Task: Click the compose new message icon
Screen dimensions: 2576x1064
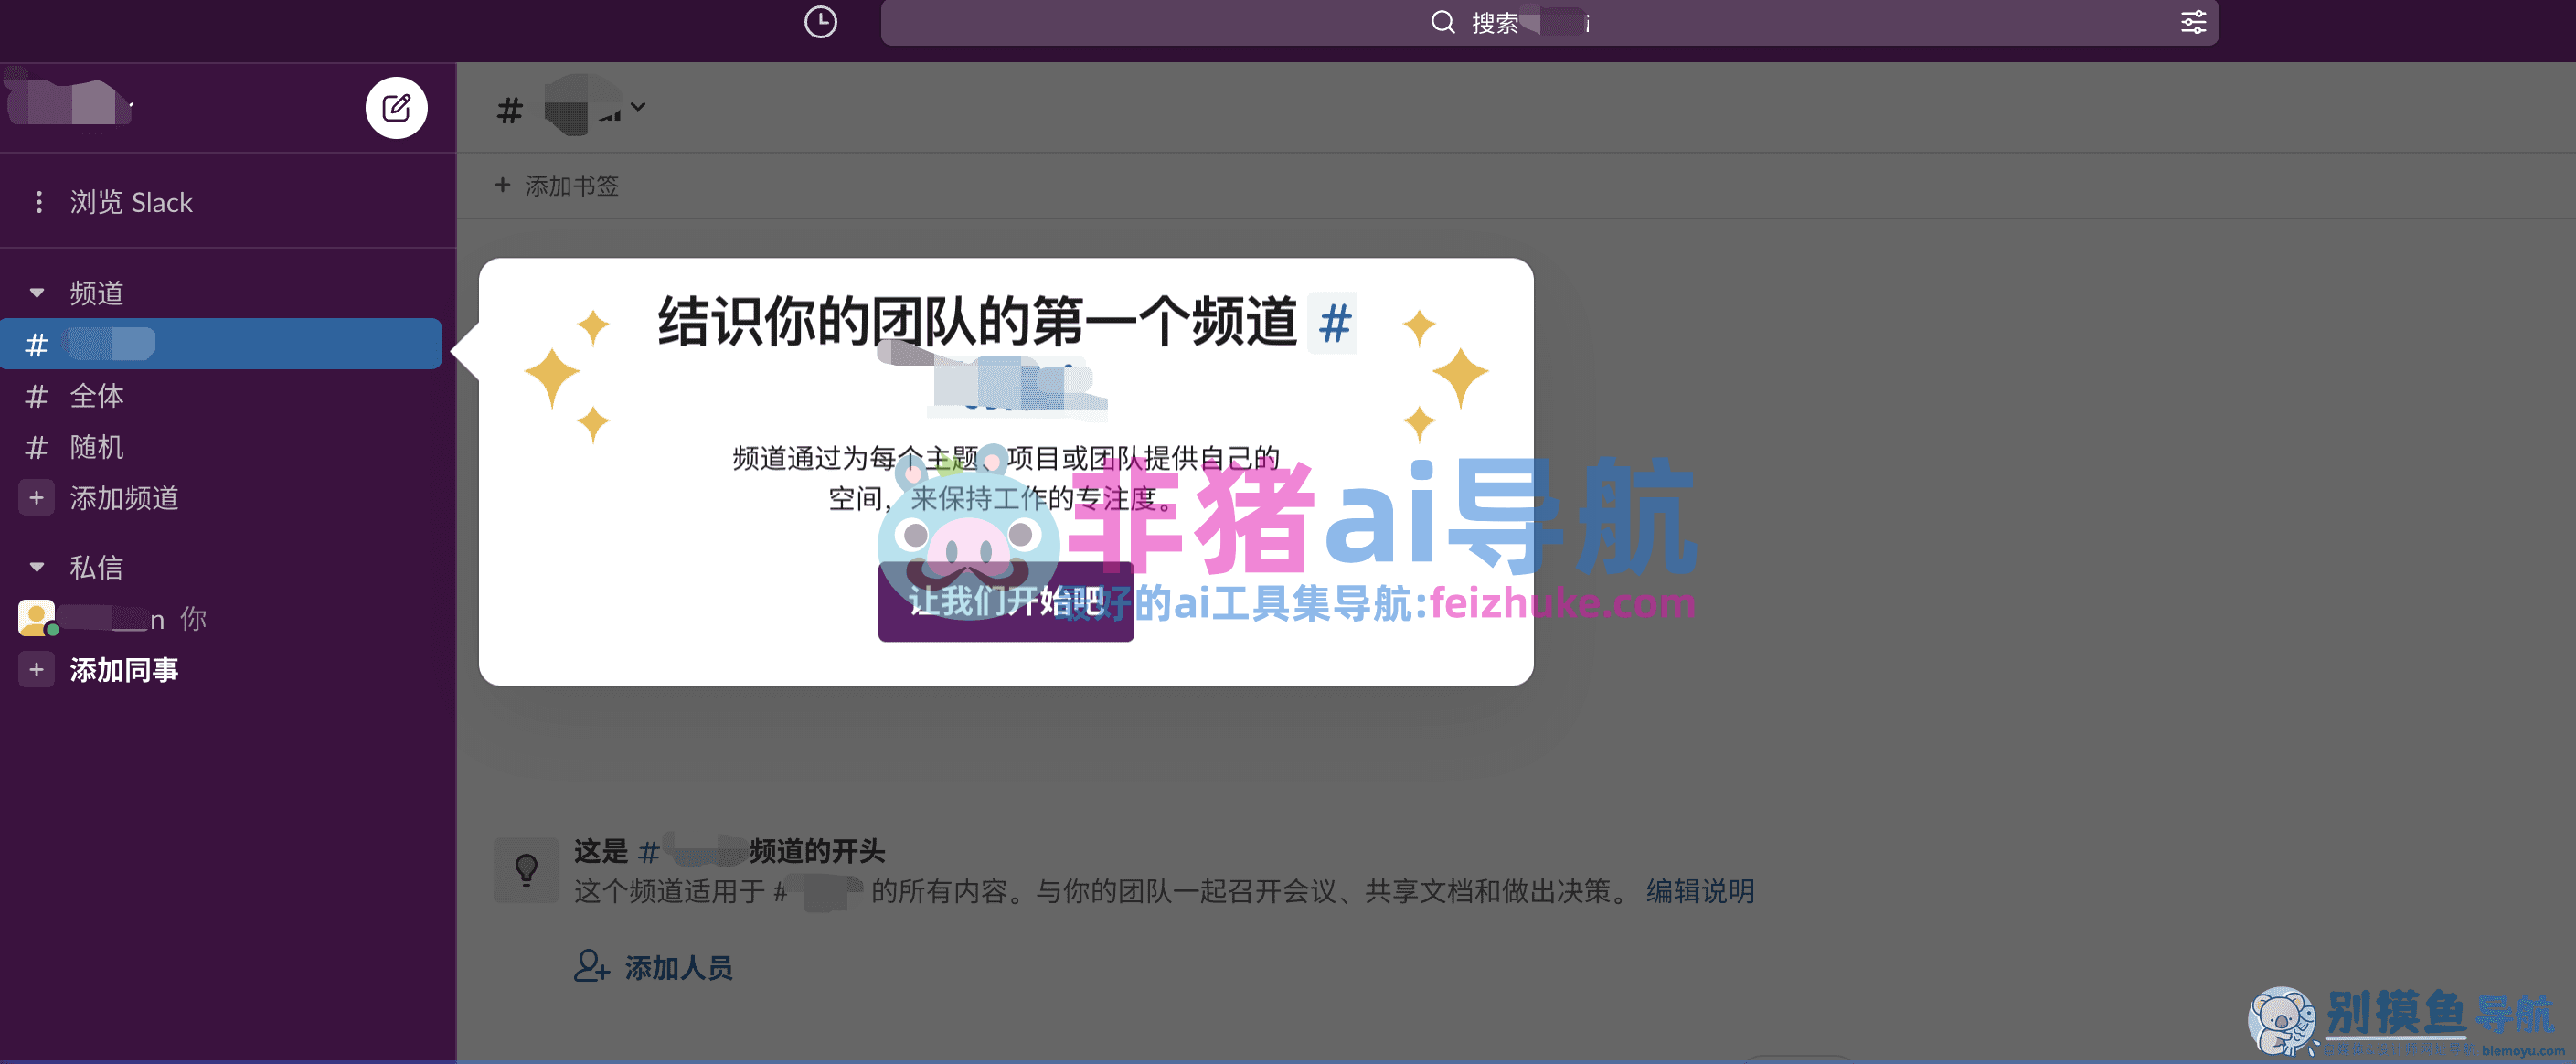Action: (x=396, y=108)
